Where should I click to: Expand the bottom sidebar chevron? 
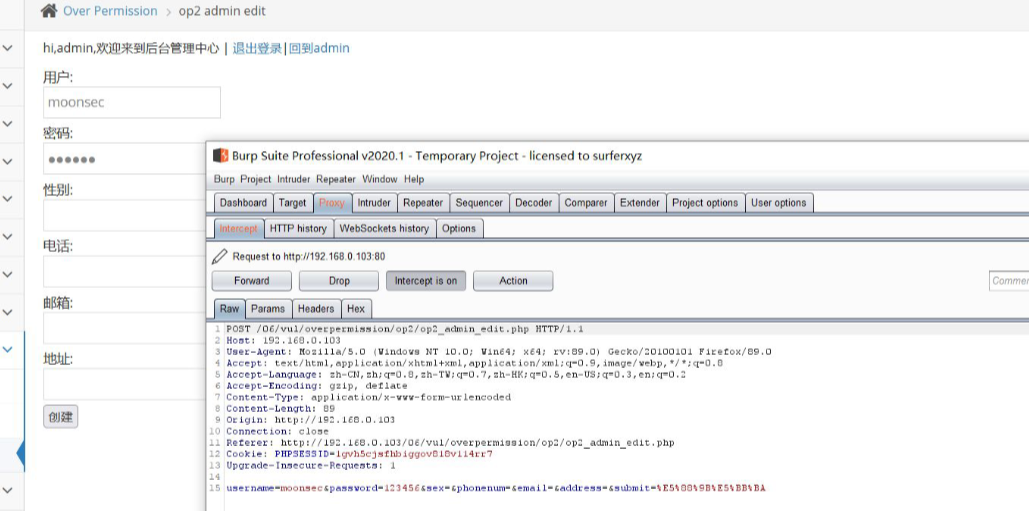7,490
